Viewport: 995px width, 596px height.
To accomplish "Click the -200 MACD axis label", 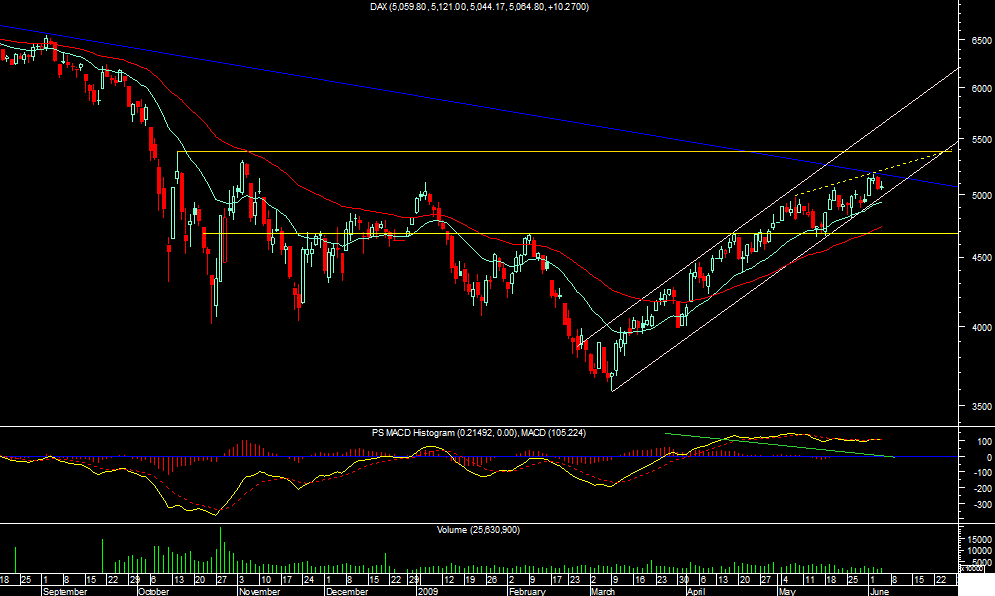I will click(982, 489).
